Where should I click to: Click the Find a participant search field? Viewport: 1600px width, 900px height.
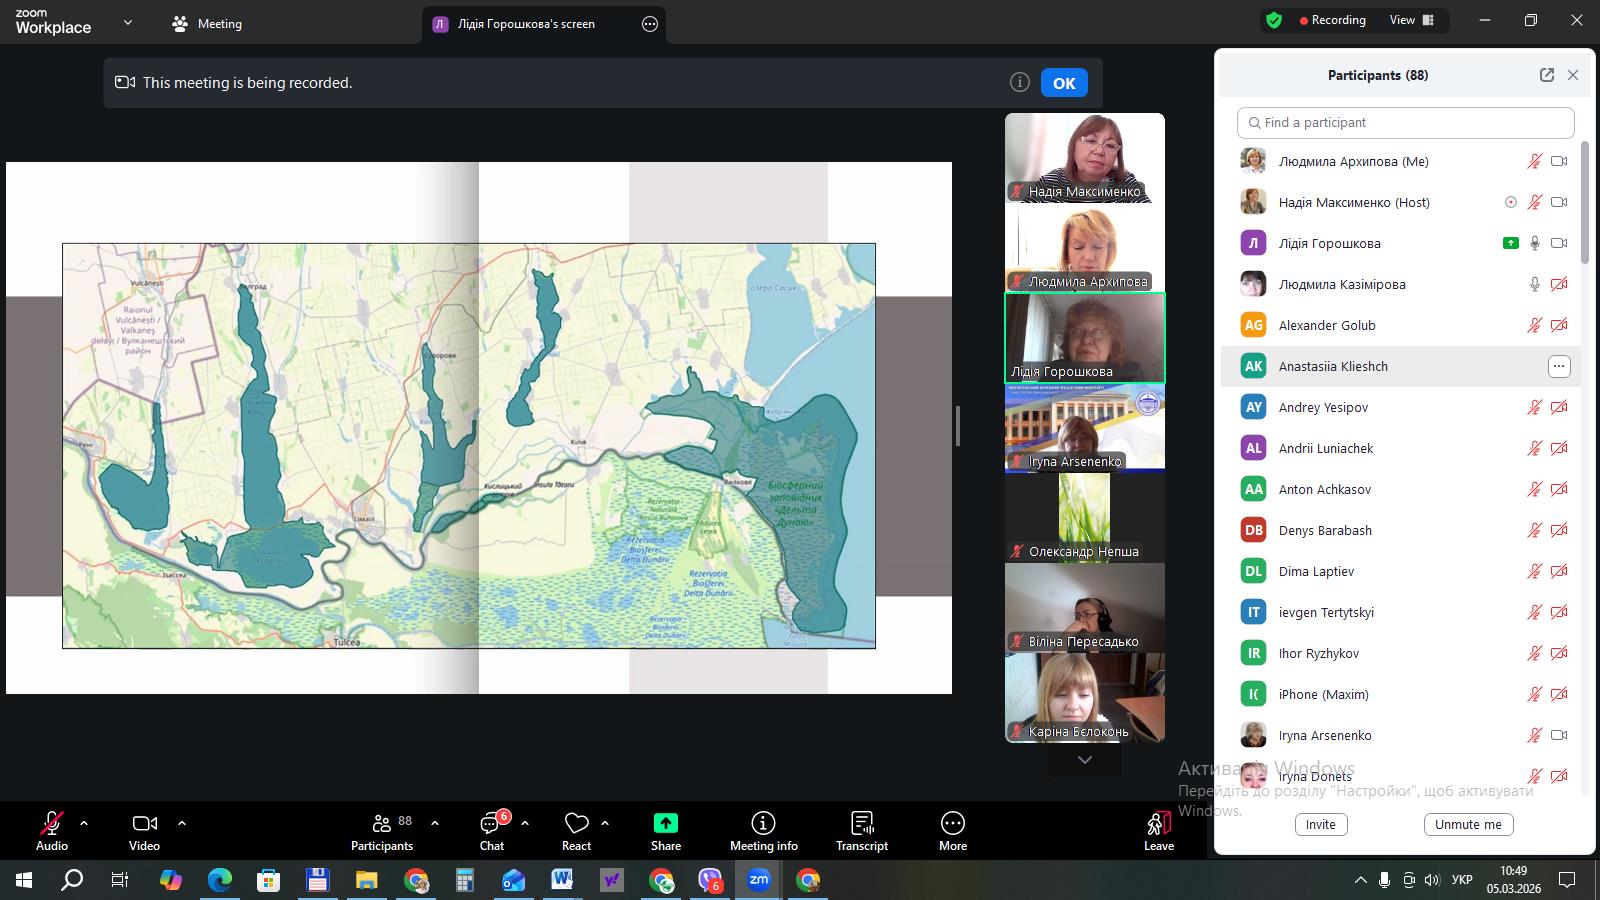coord(1405,123)
